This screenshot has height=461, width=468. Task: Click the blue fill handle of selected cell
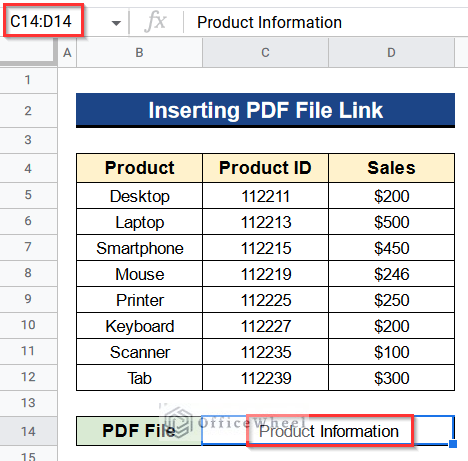453,444
